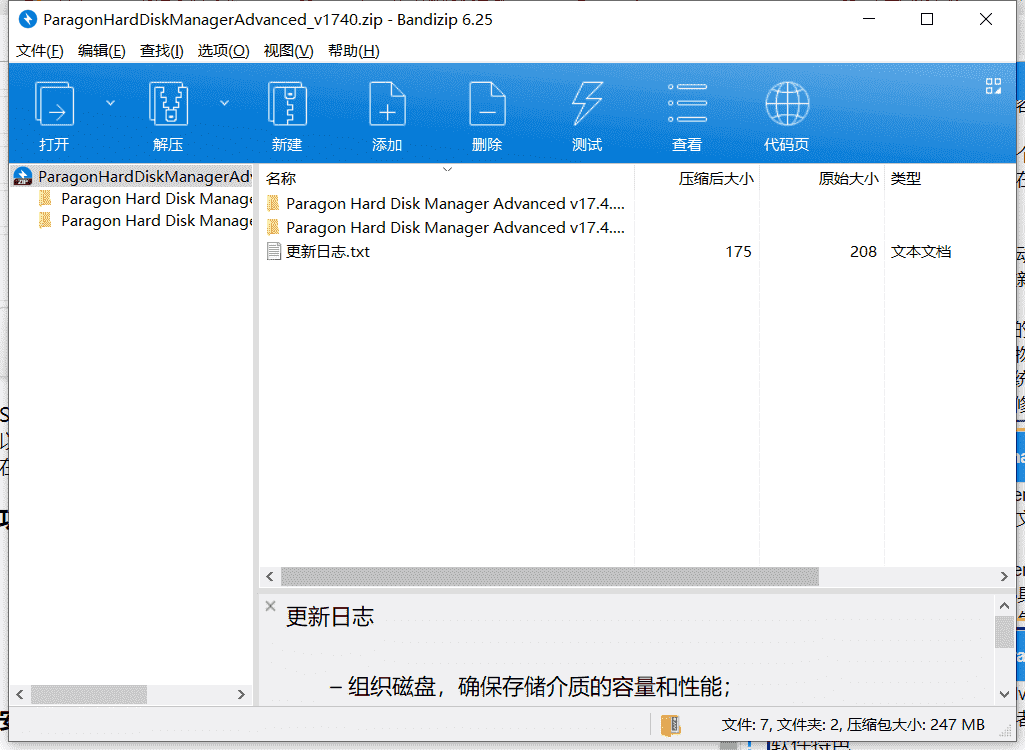The width and height of the screenshot is (1025, 750).
Task: Click the 新建 (New archive) icon
Action: pos(287,103)
